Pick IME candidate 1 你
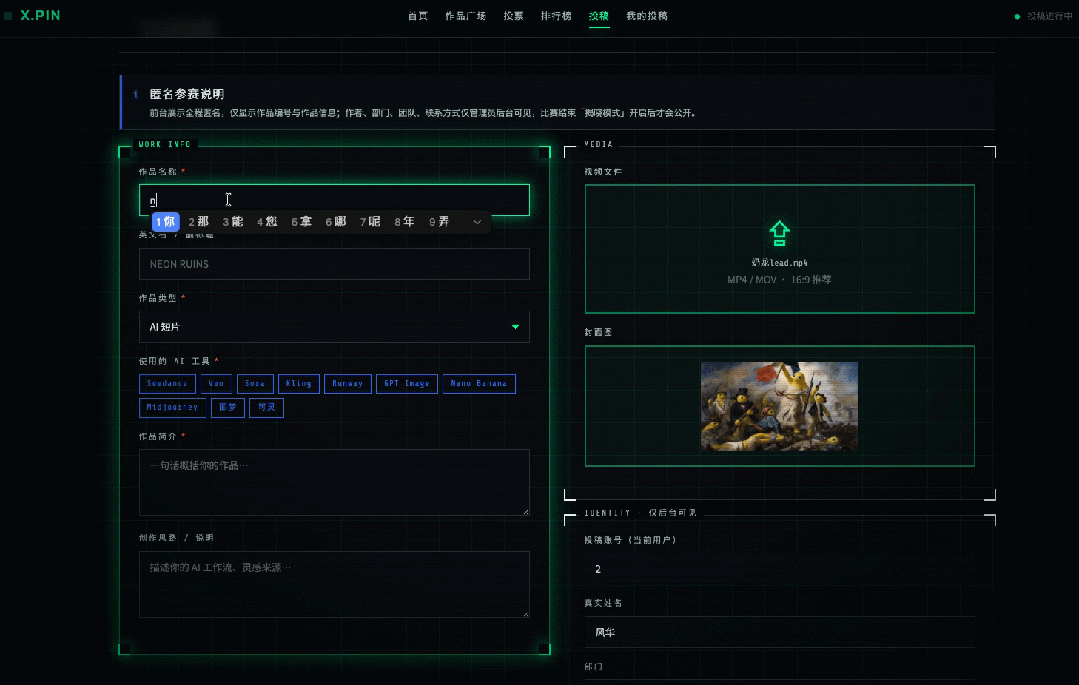This screenshot has height=685, width=1079. [166, 222]
